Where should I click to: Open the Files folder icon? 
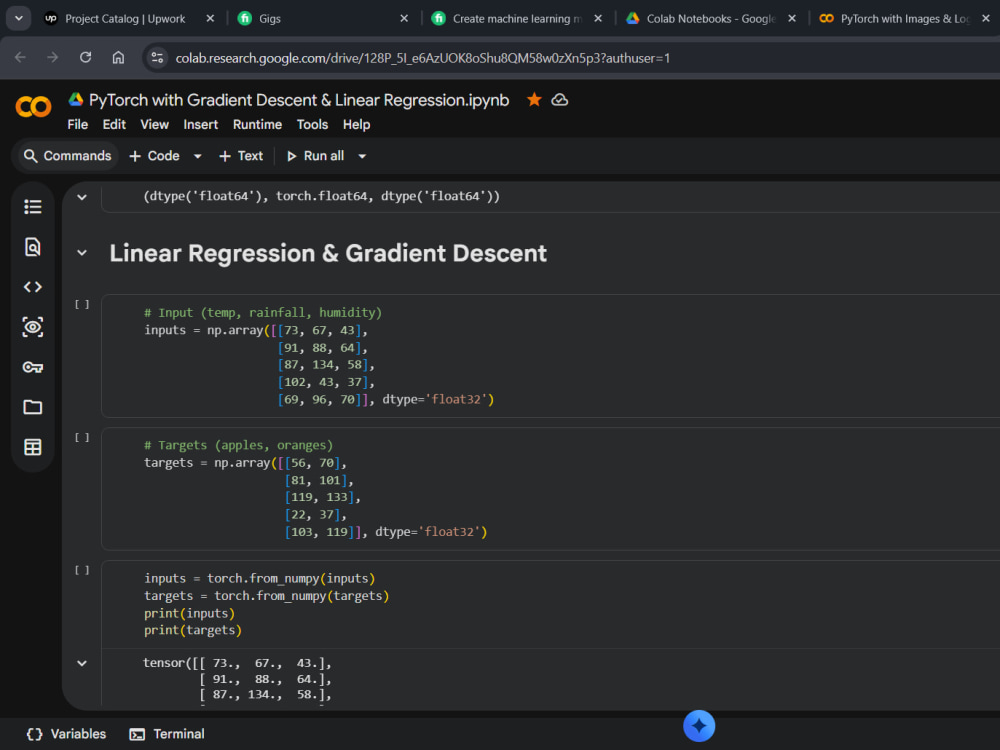(x=33, y=407)
